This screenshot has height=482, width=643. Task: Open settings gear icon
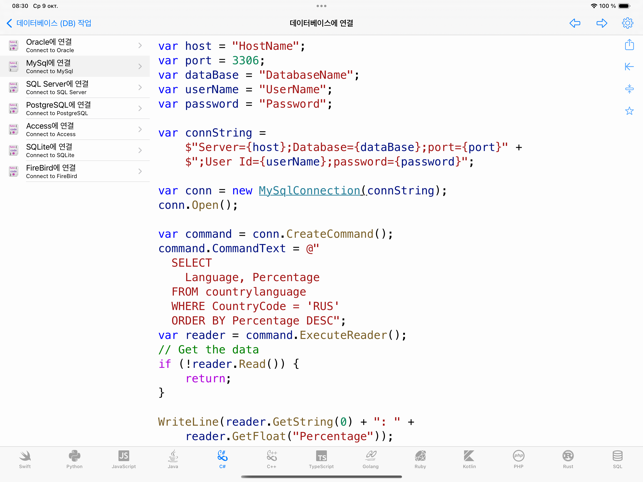click(627, 23)
